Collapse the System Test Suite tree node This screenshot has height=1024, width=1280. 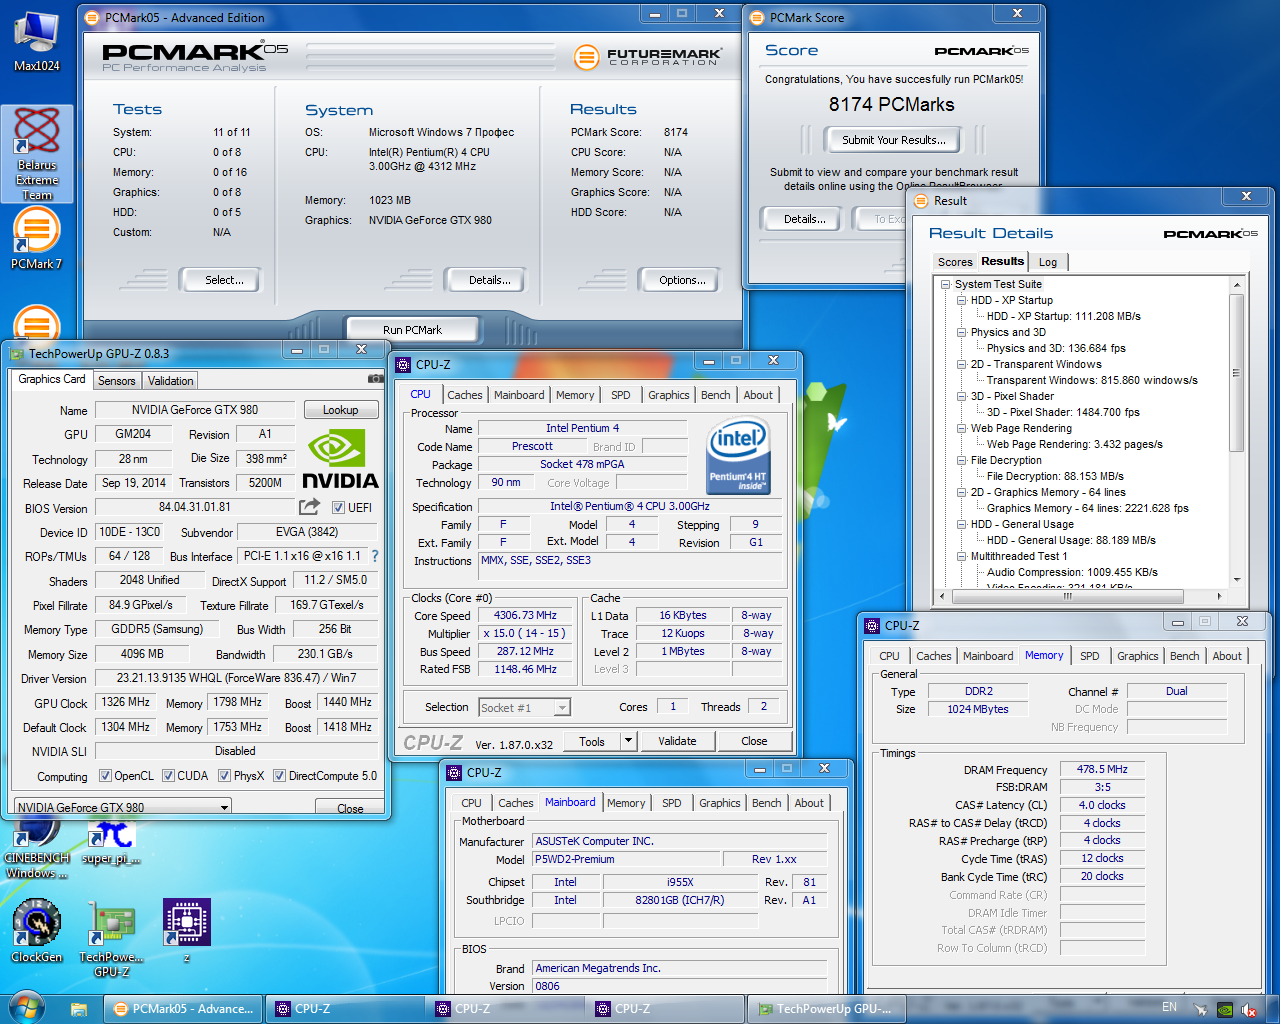pos(945,284)
